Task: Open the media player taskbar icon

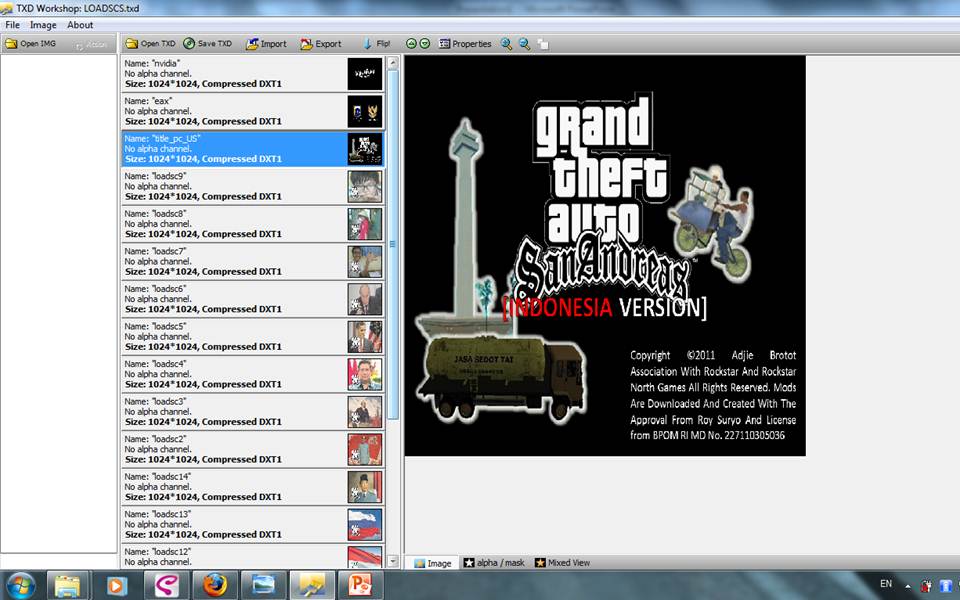Action: [117, 585]
